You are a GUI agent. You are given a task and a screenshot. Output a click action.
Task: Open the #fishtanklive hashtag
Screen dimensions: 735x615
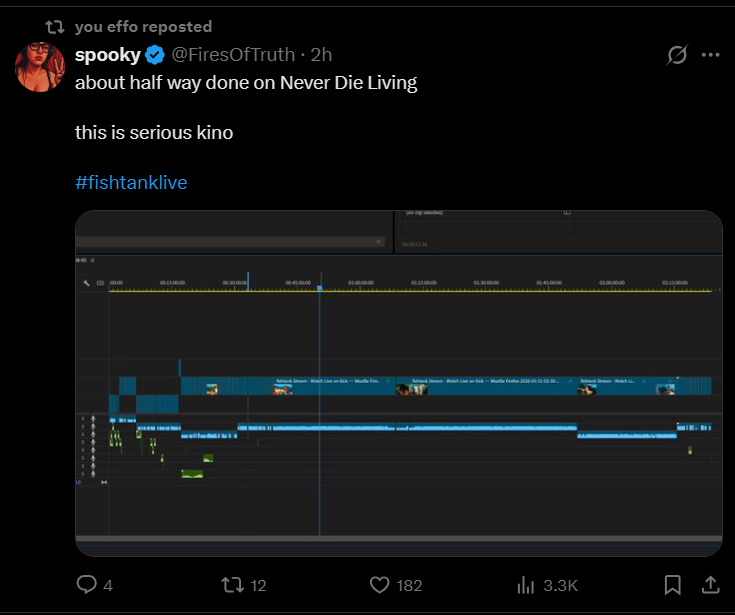pos(131,183)
